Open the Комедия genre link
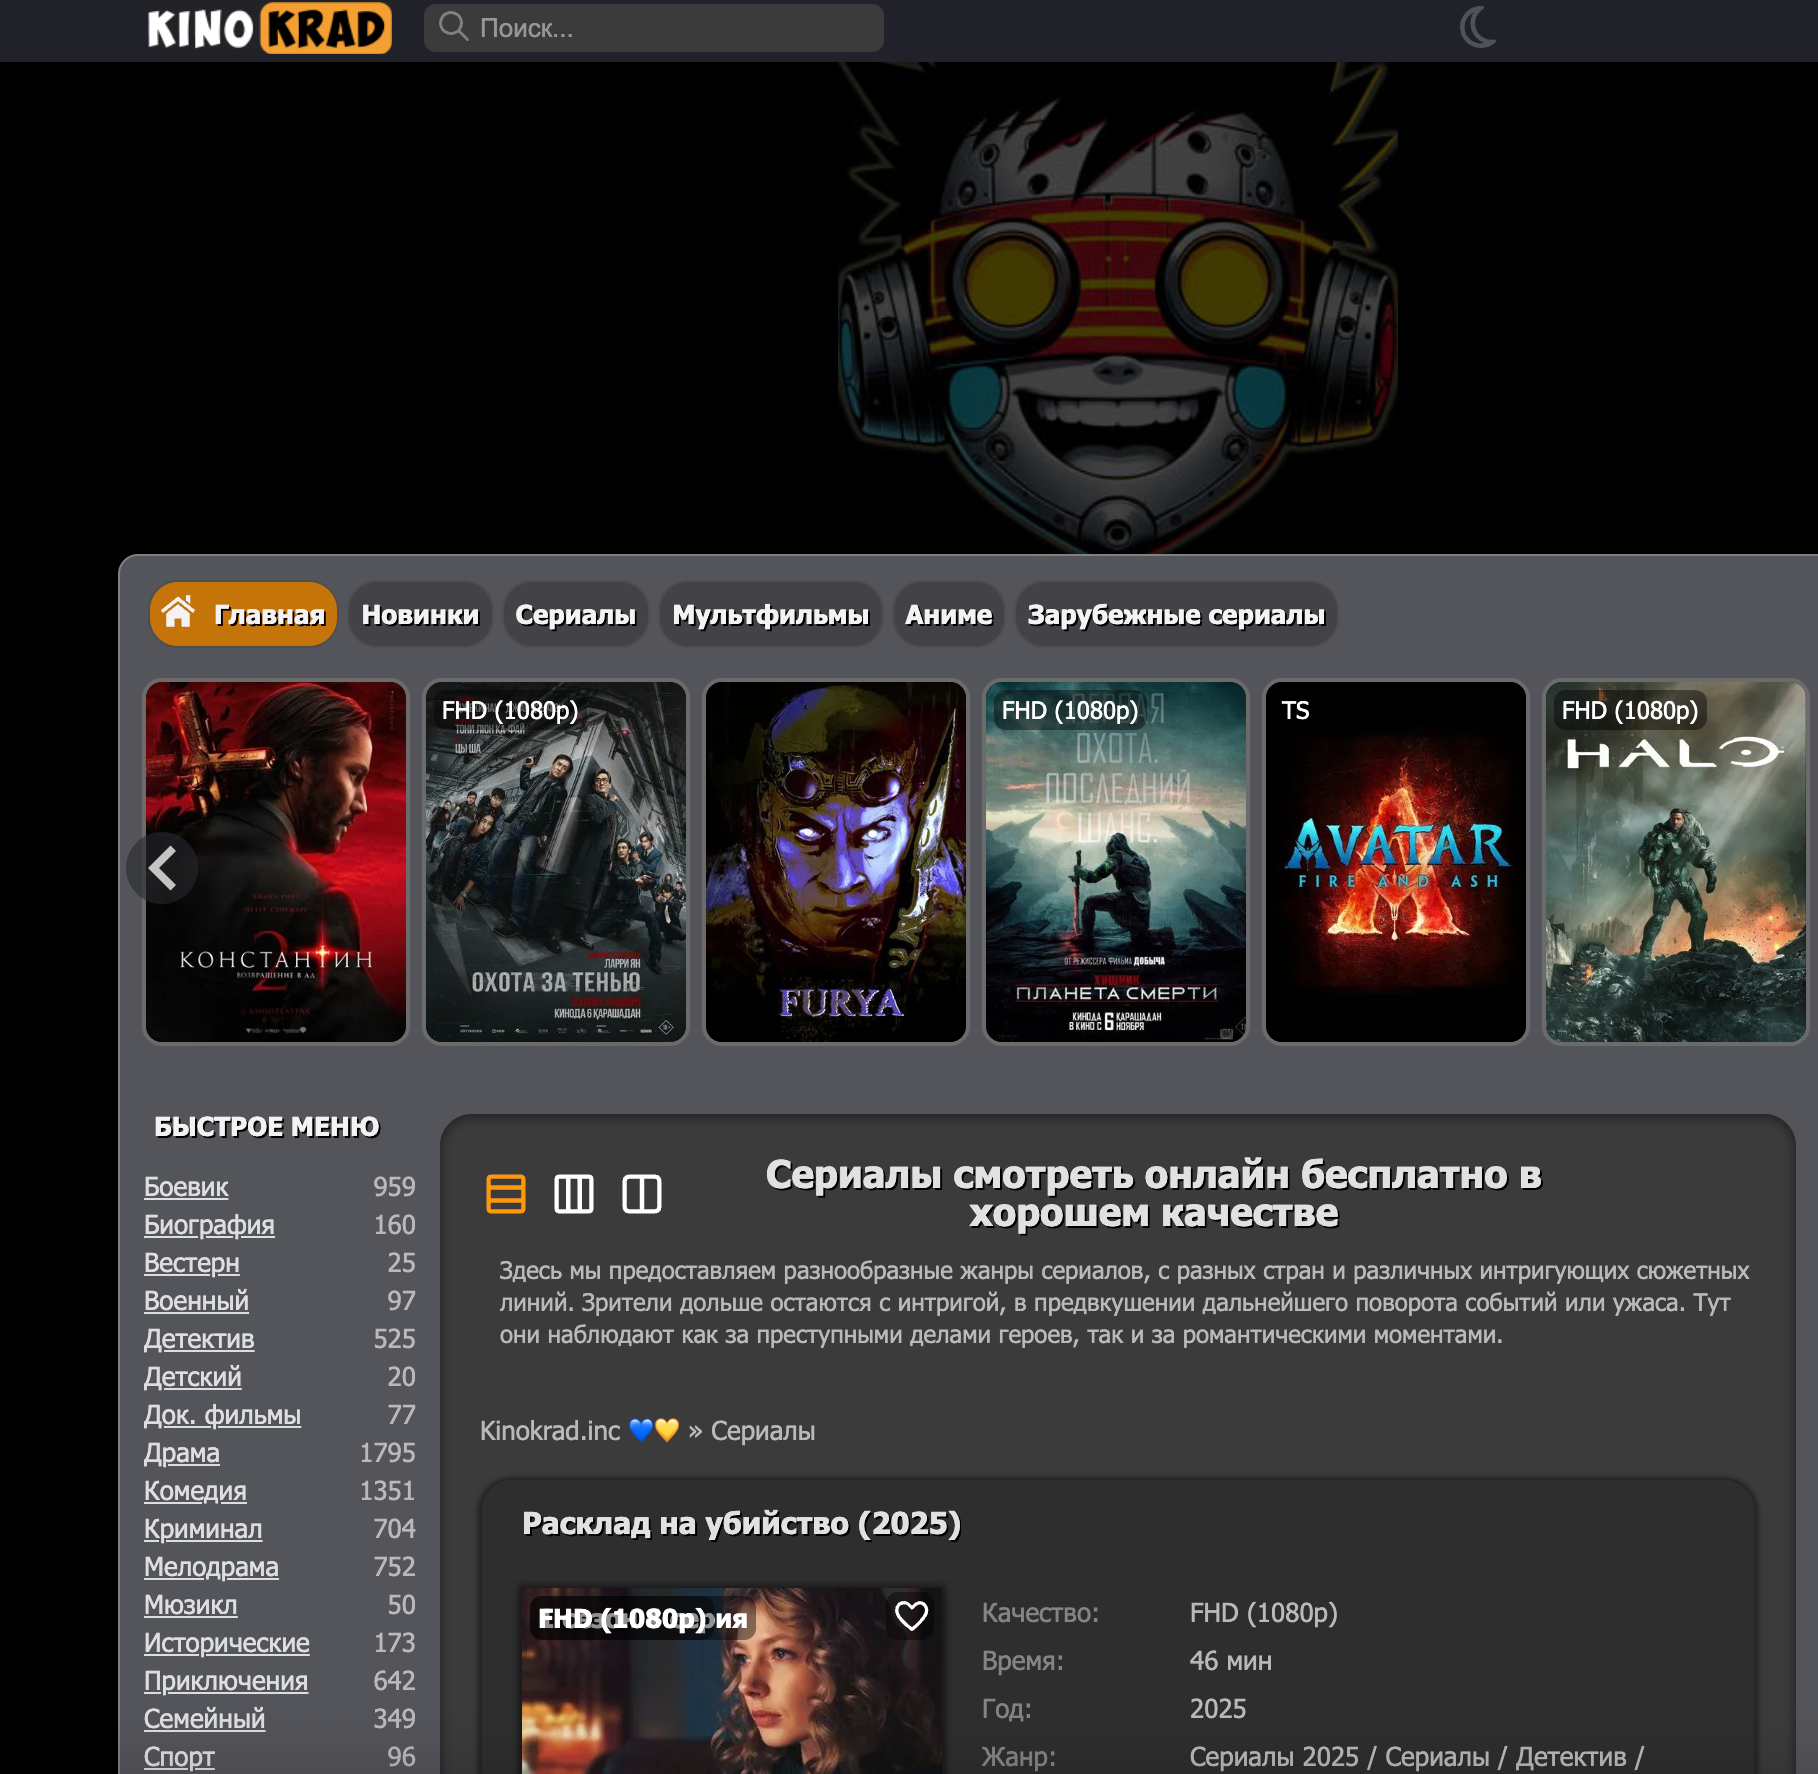The height and width of the screenshot is (1774, 1818). [x=195, y=1490]
